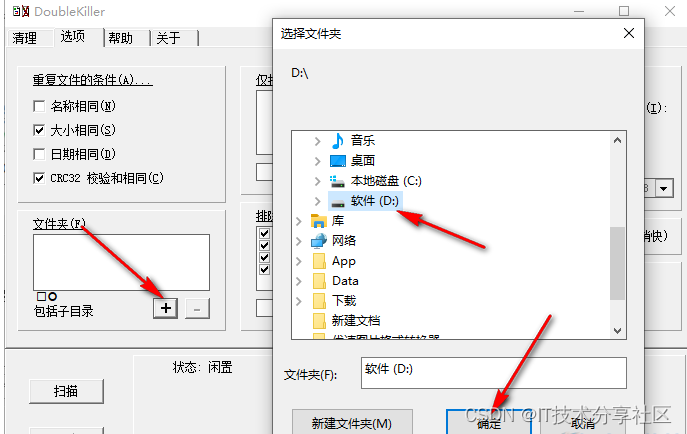Expand the 桌面 tree node
The width and height of the screenshot is (687, 434).
(x=318, y=161)
